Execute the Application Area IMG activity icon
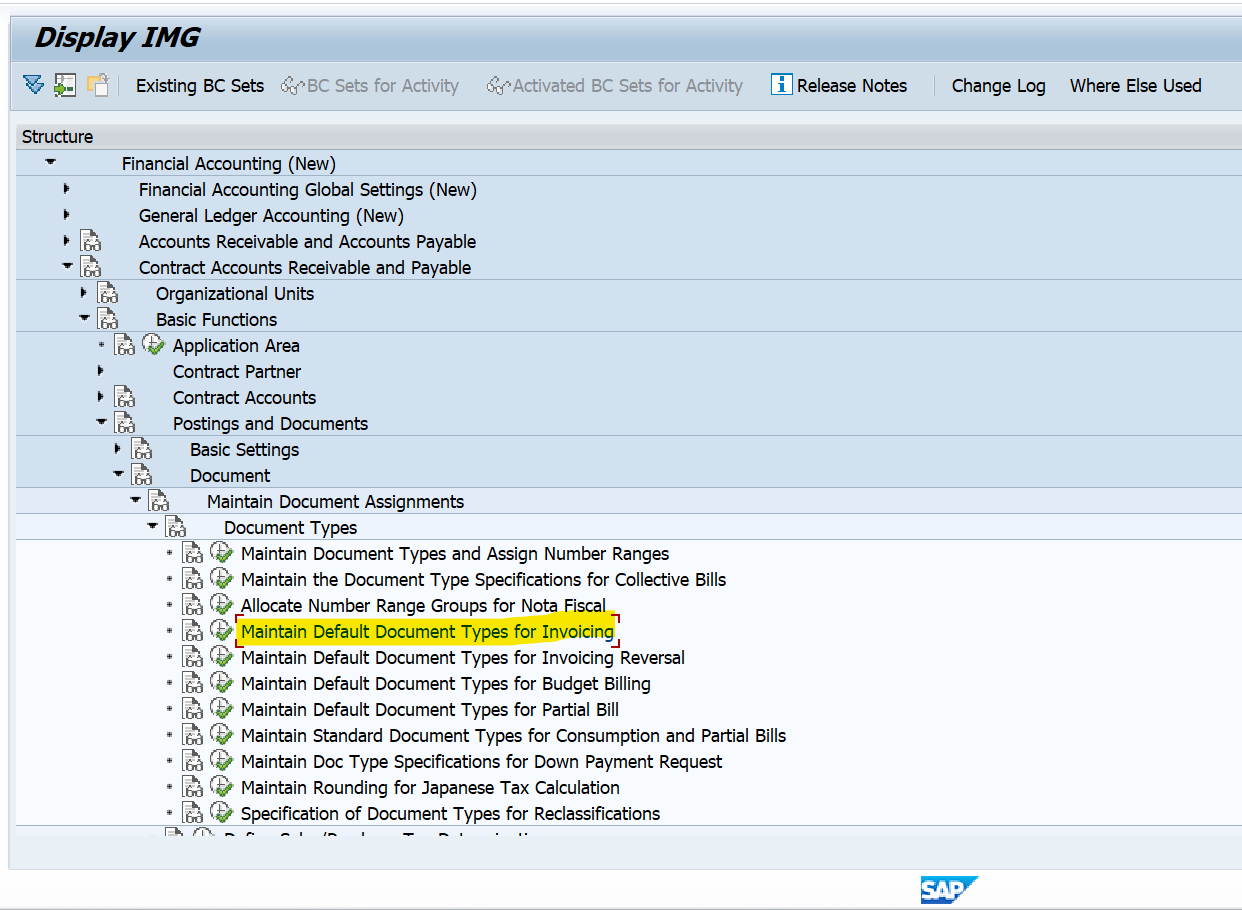The image size is (1242, 910). (x=154, y=345)
